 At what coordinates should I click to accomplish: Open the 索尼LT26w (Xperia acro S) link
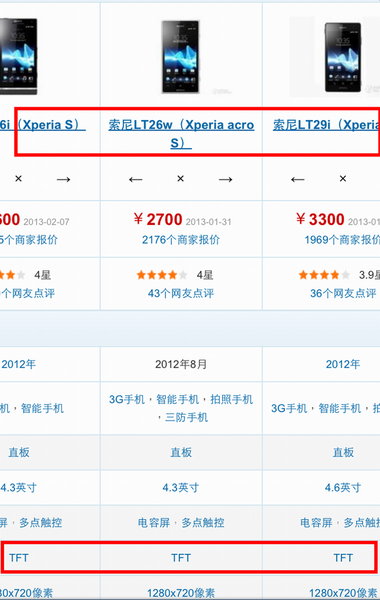(x=181, y=134)
